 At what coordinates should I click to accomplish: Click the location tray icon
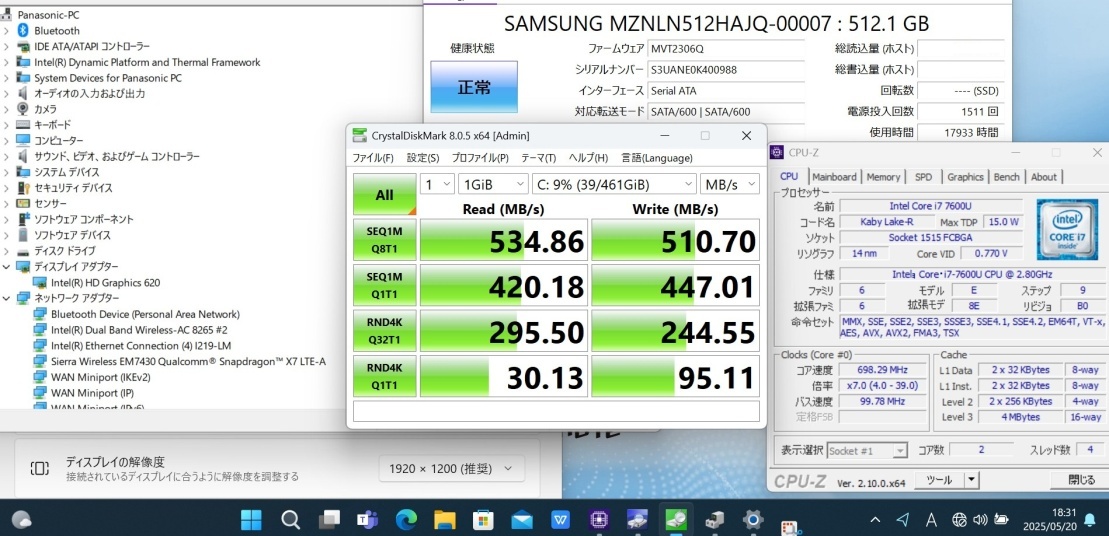(902, 520)
